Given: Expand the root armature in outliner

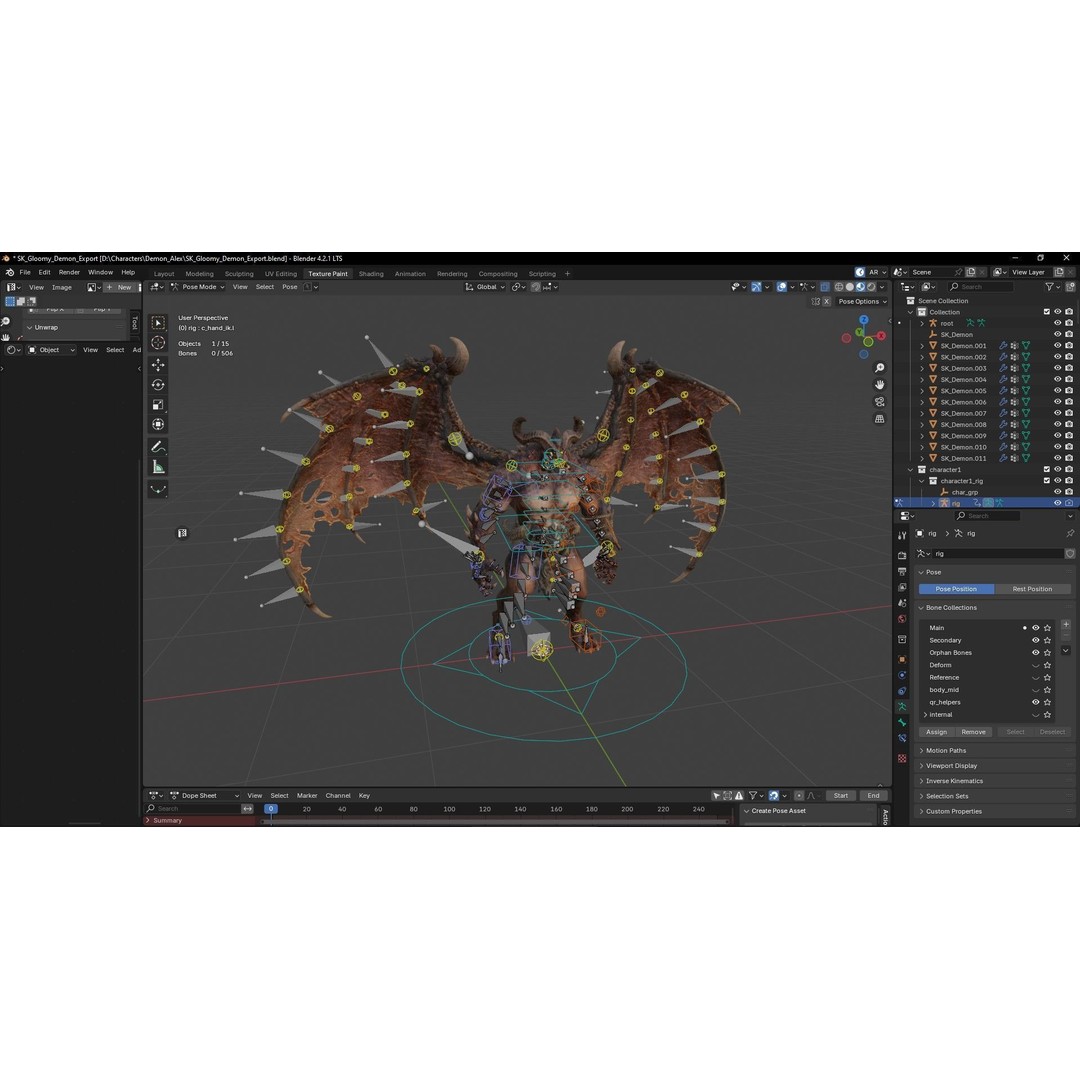Looking at the screenshot, I should tap(922, 323).
